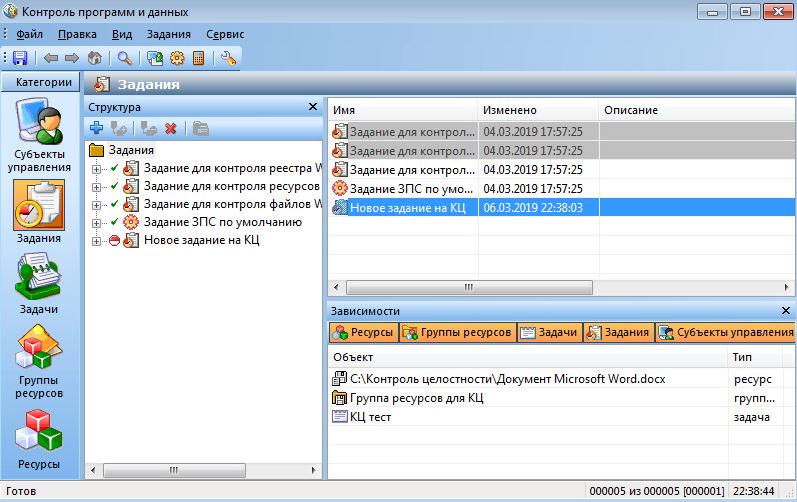Screen dimensions: 797x502
Task: Sort dependencies by Тип column header
Action: (x=755, y=357)
